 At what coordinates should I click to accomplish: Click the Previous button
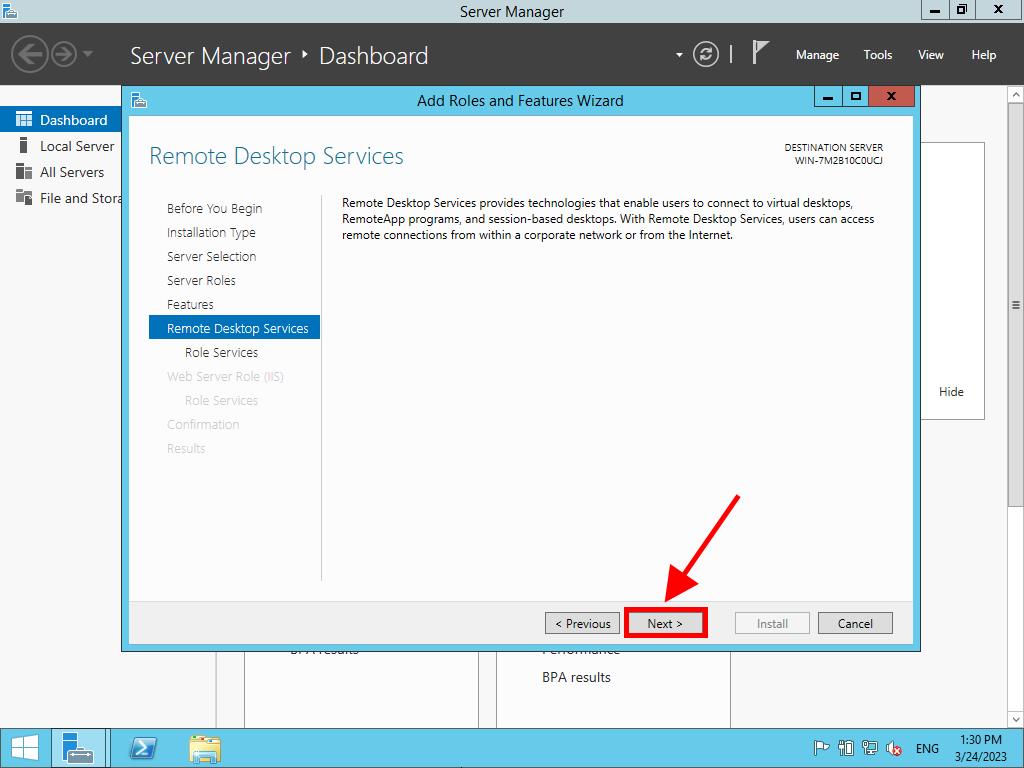[x=583, y=623]
